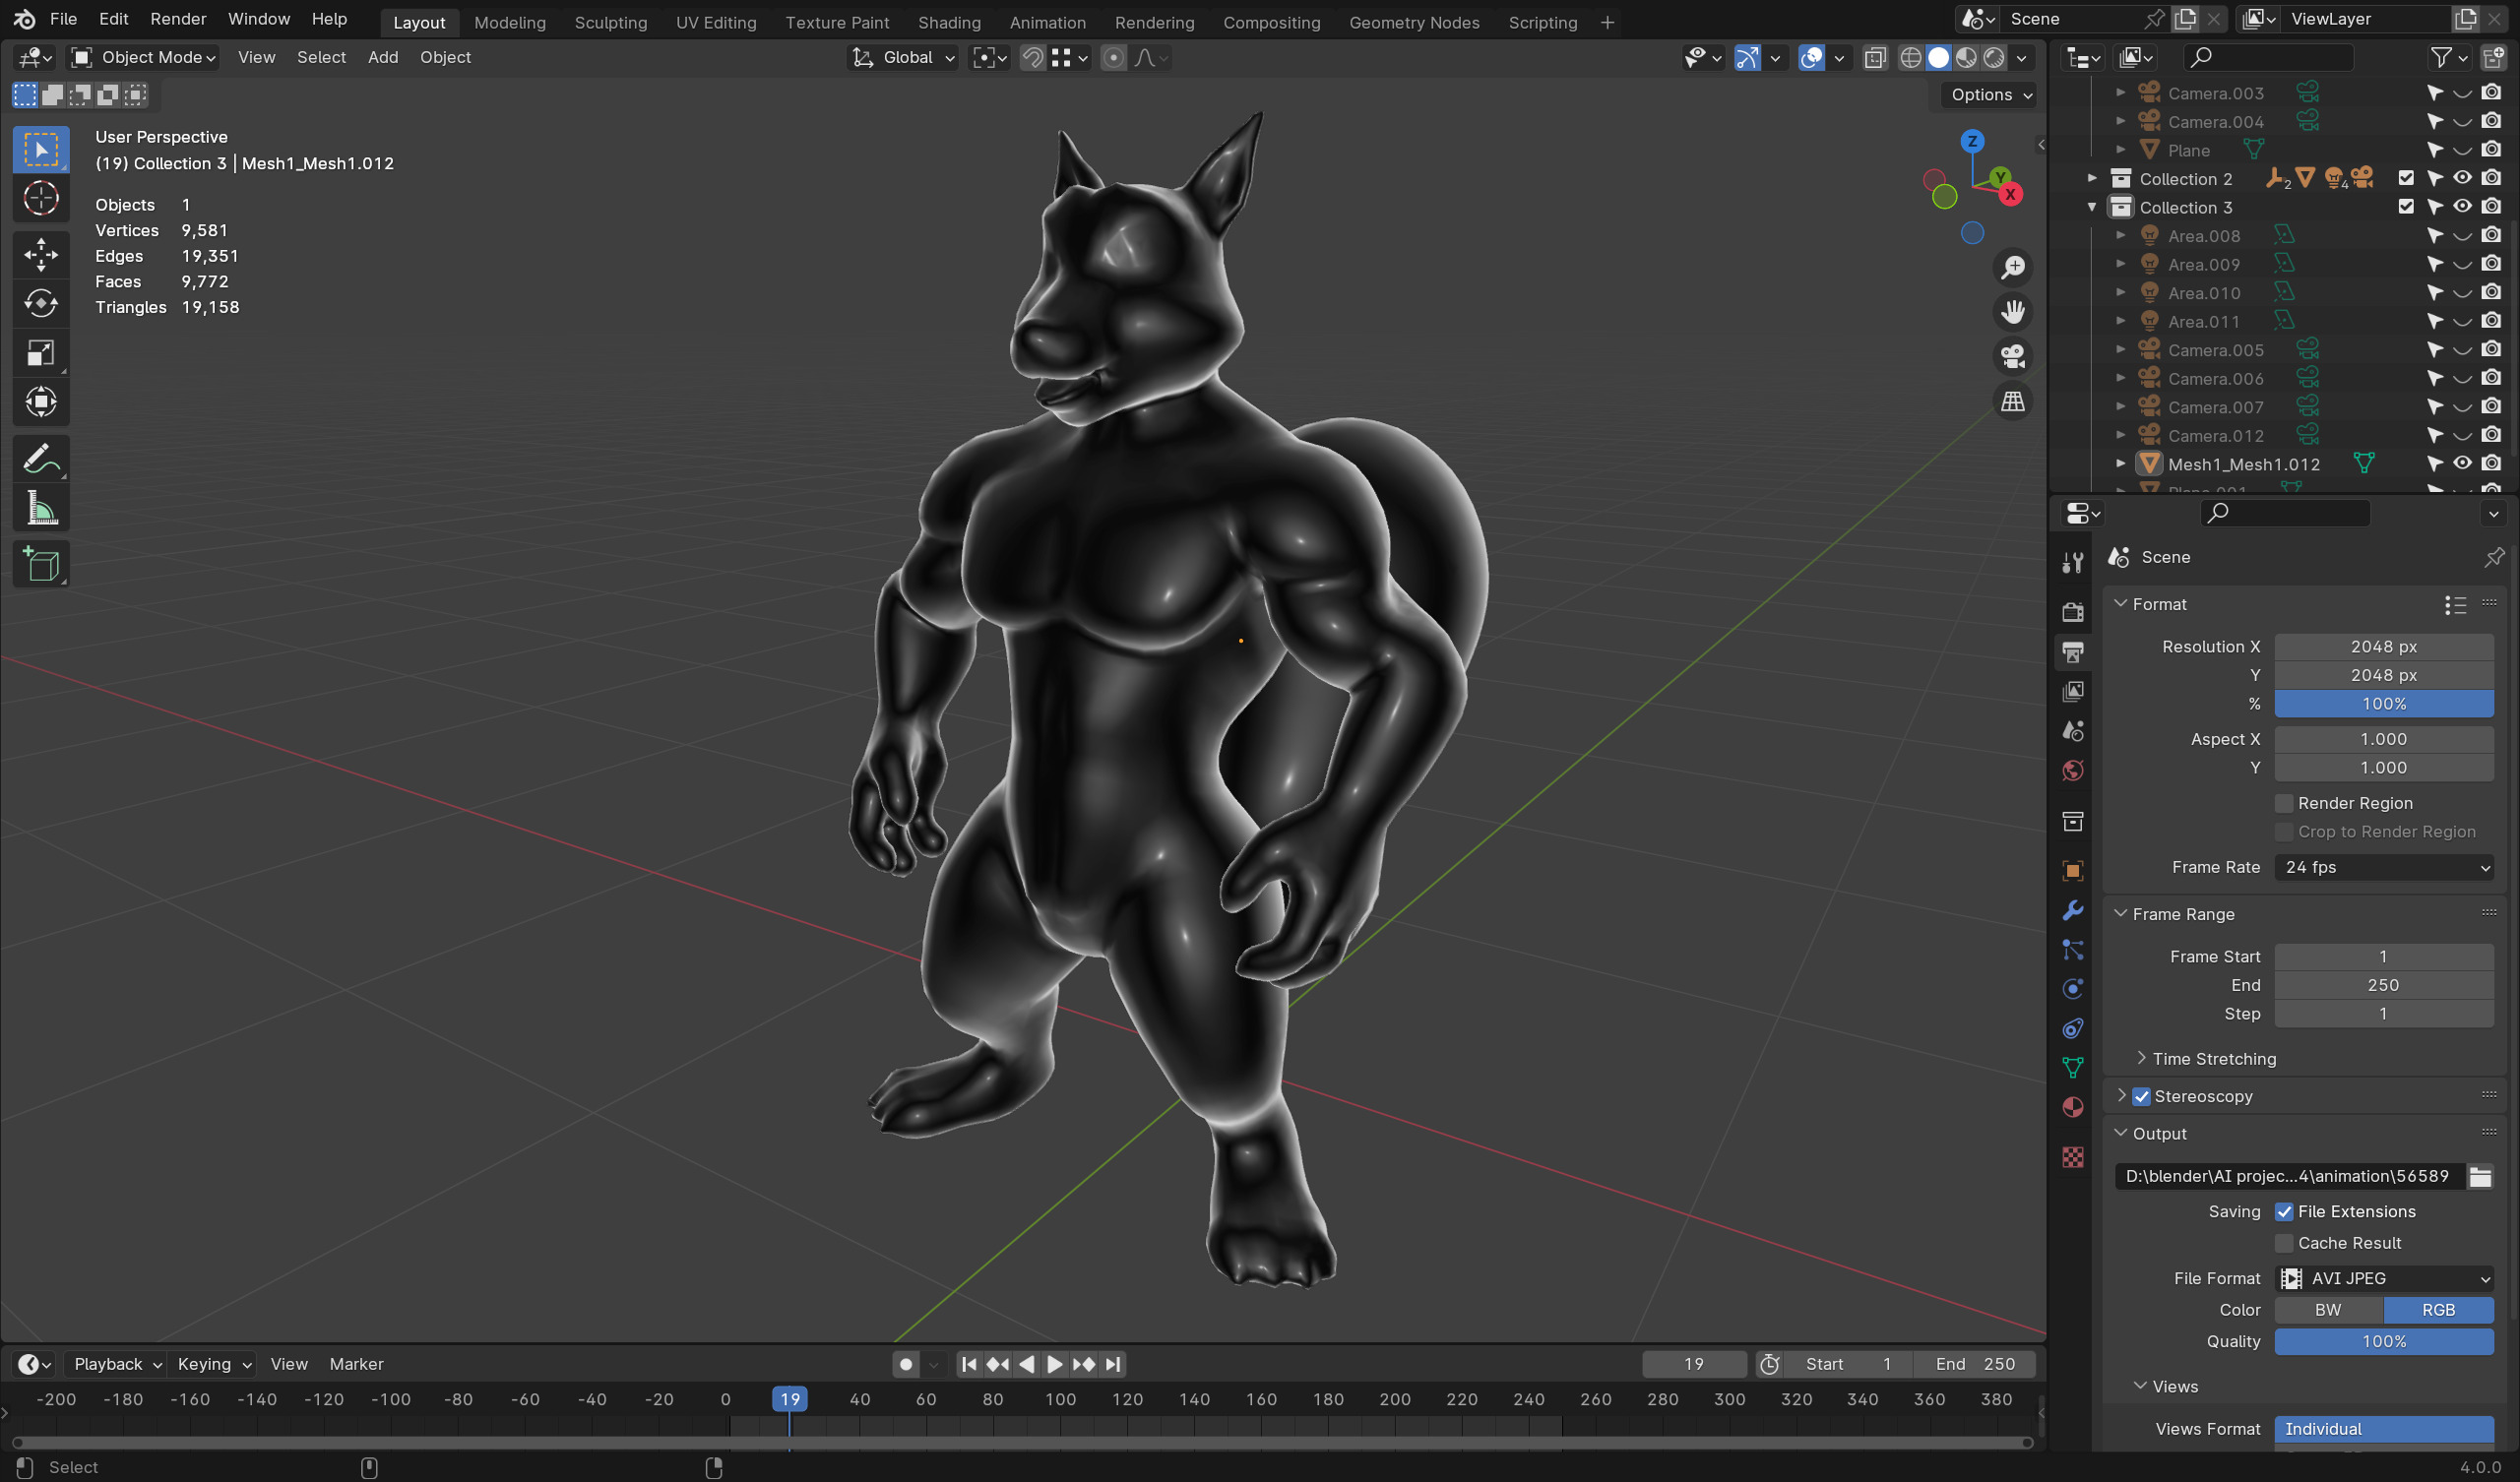Open the File menu

63,19
